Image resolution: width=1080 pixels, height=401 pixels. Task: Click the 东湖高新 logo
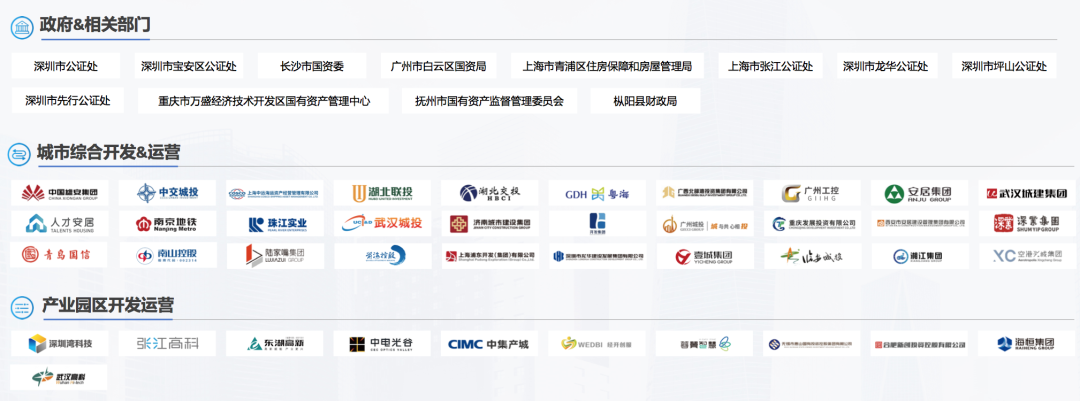coord(275,343)
